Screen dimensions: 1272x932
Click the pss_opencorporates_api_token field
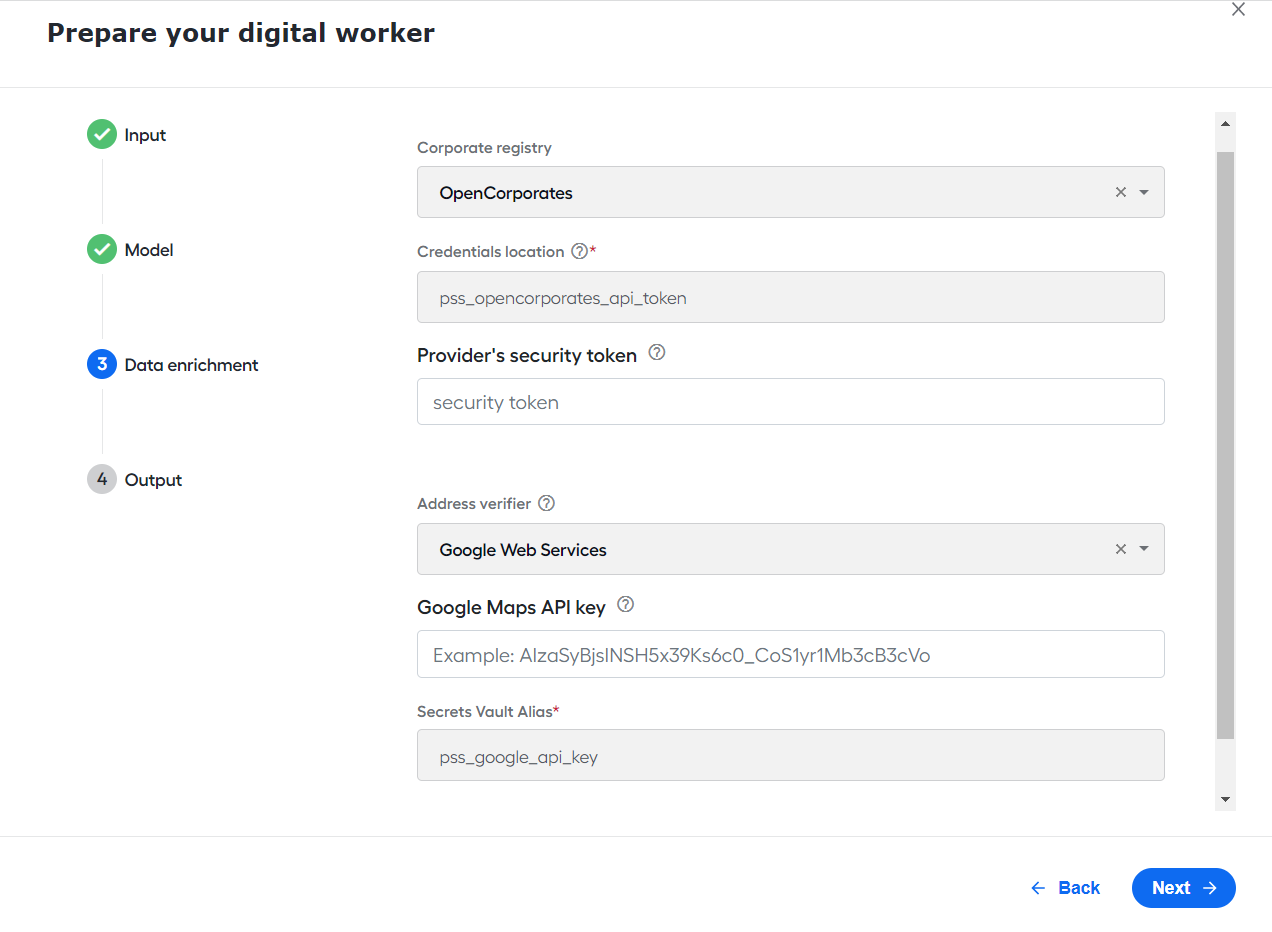[790, 297]
